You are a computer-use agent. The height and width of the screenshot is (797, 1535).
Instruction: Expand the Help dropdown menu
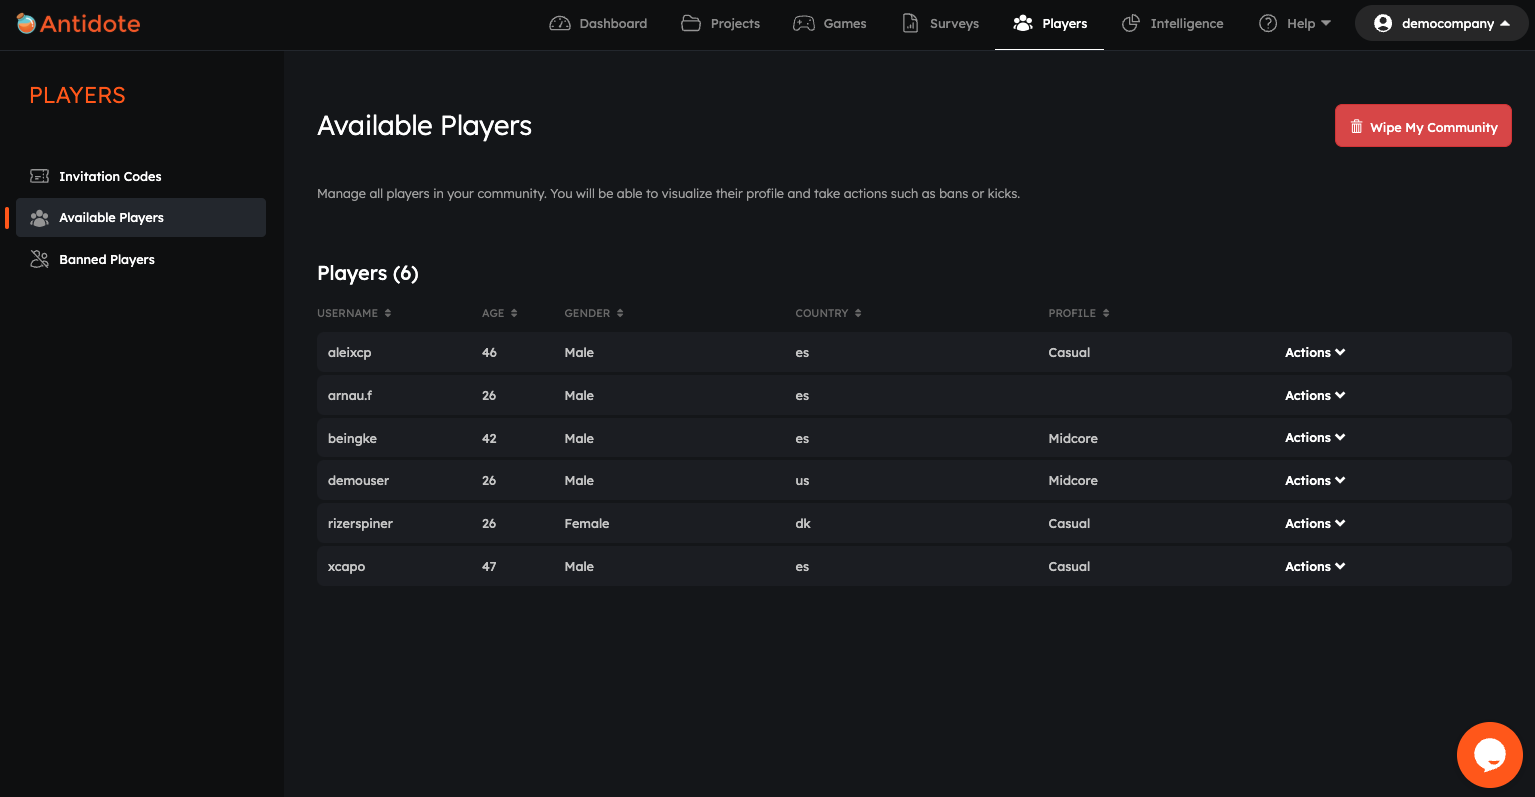[1295, 23]
